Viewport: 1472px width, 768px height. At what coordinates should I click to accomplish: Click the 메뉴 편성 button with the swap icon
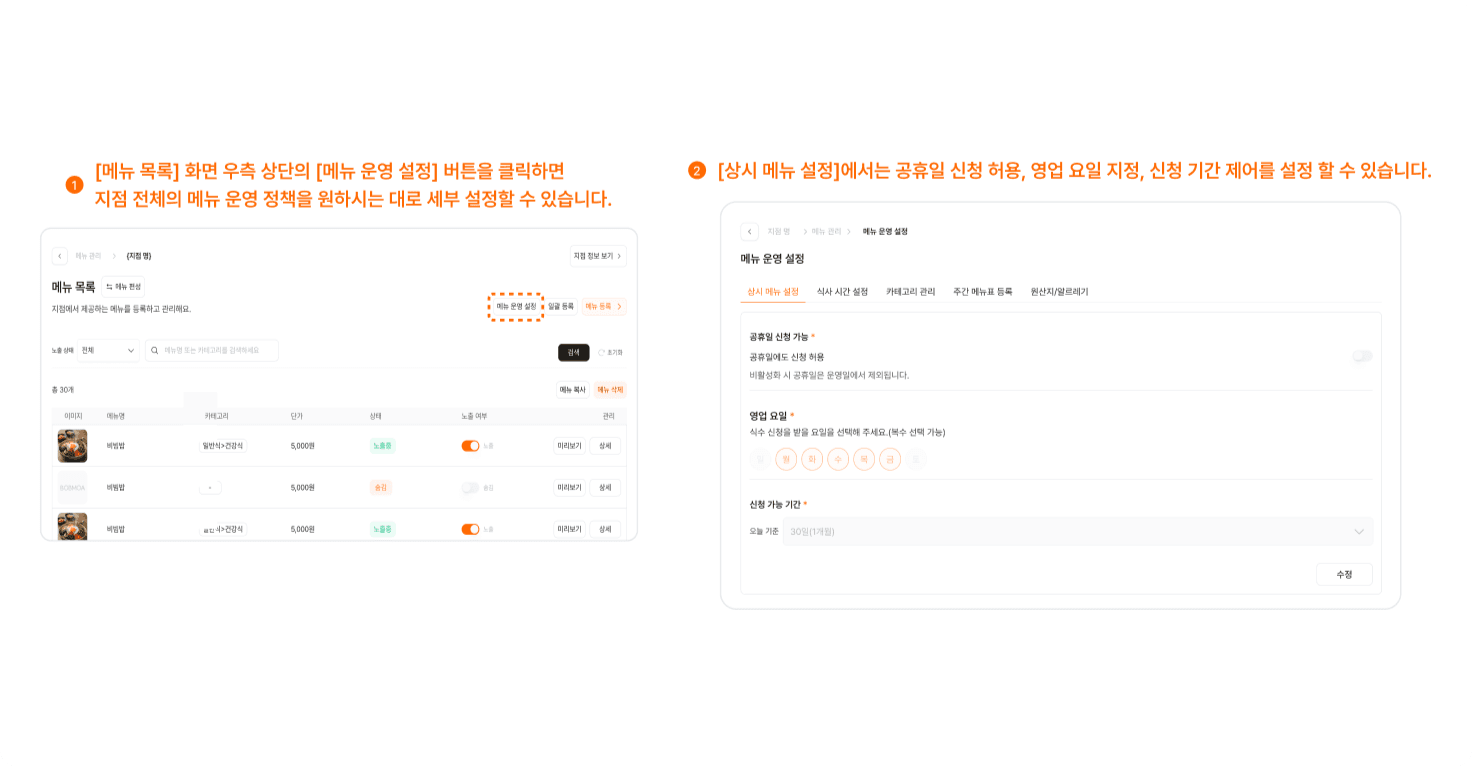(x=124, y=286)
